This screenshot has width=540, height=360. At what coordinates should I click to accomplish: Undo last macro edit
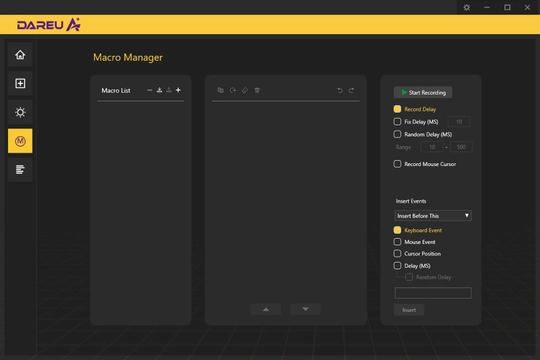click(340, 90)
